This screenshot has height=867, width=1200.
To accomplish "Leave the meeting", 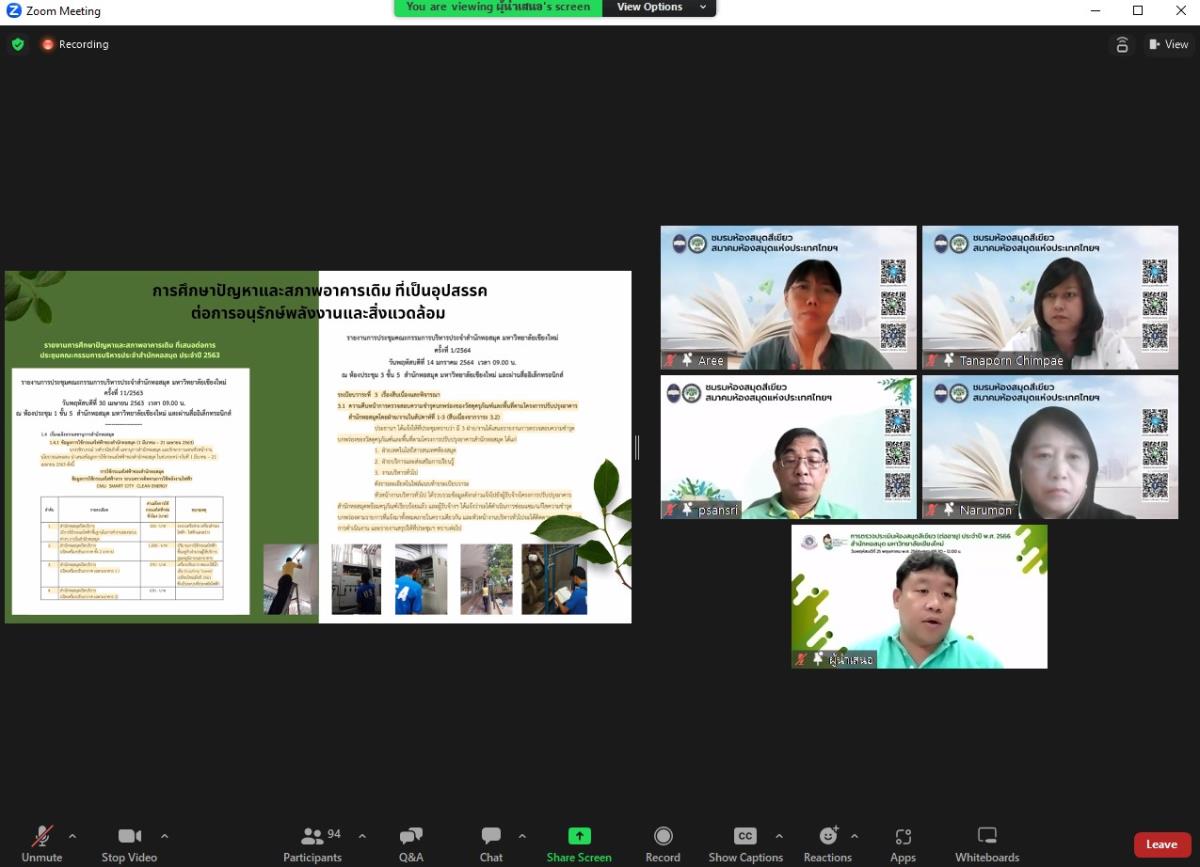I will (1161, 844).
